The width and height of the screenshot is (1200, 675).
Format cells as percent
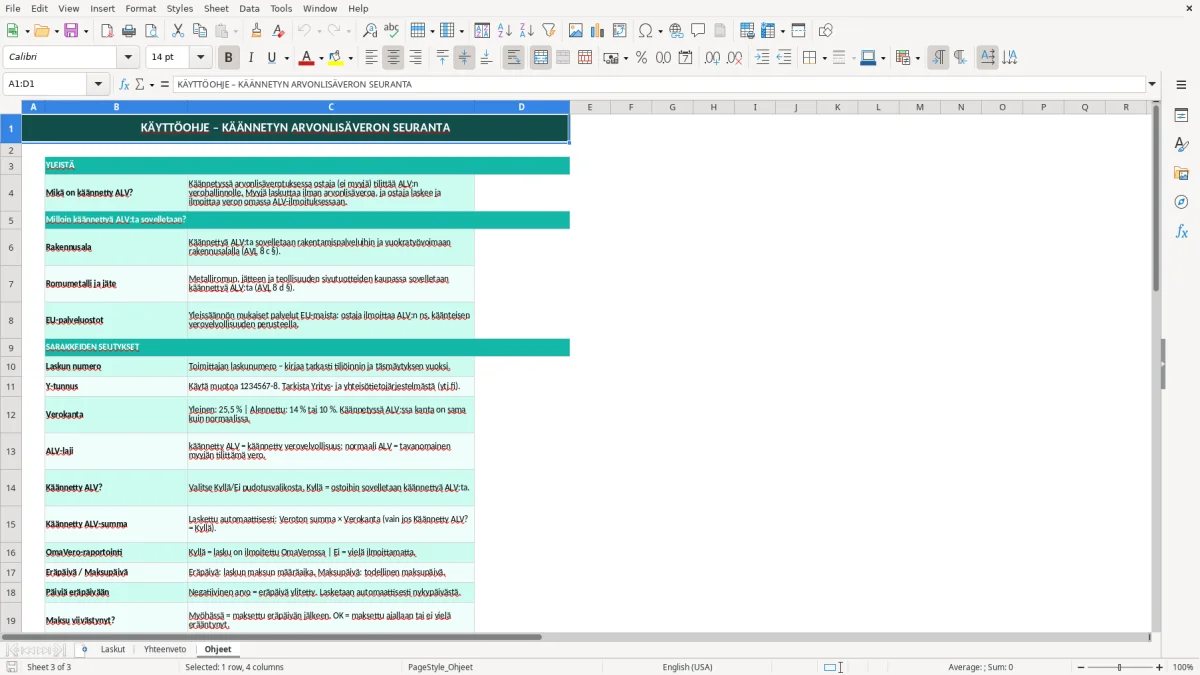641,58
